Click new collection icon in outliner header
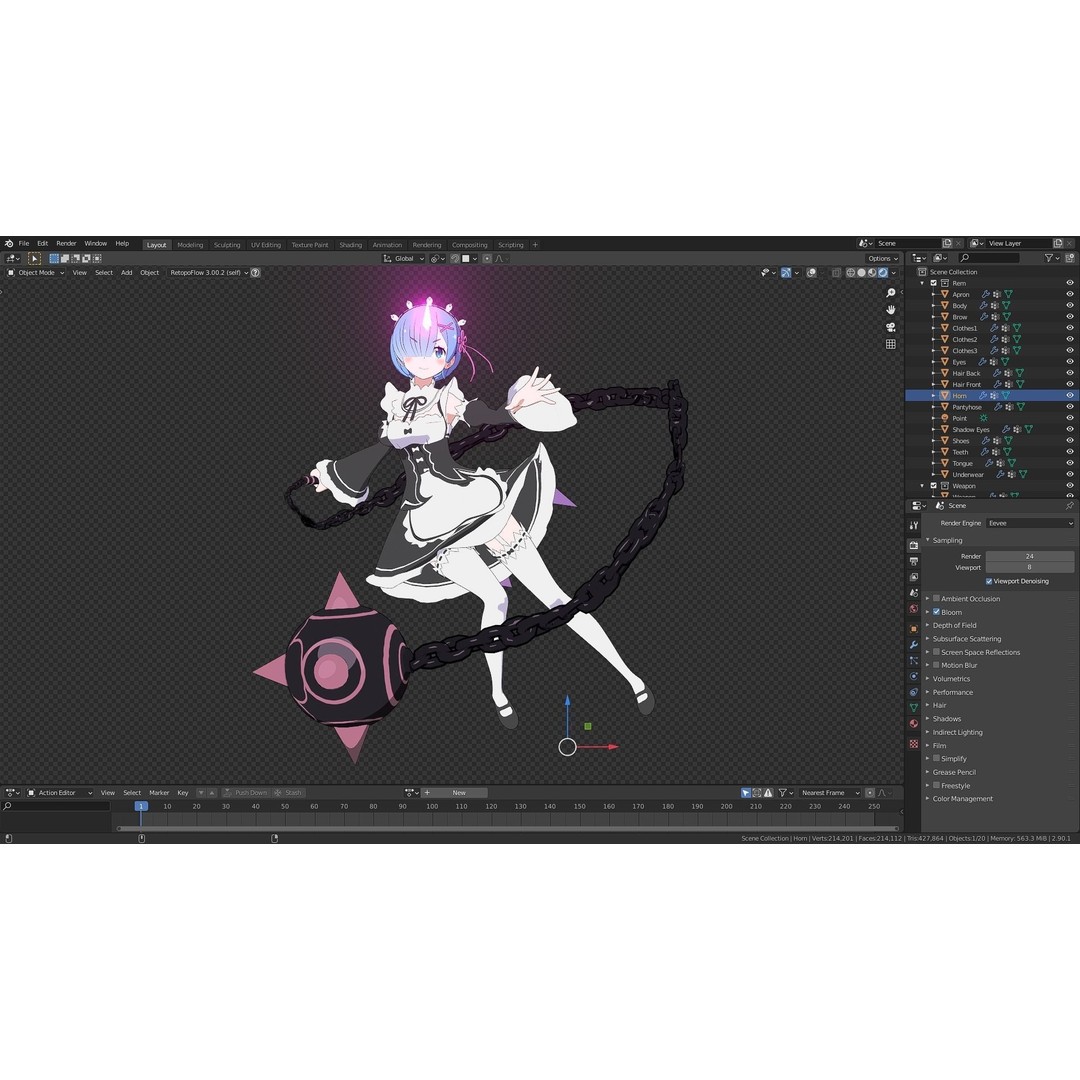Viewport: 1080px width, 1080px height. (x=1070, y=258)
